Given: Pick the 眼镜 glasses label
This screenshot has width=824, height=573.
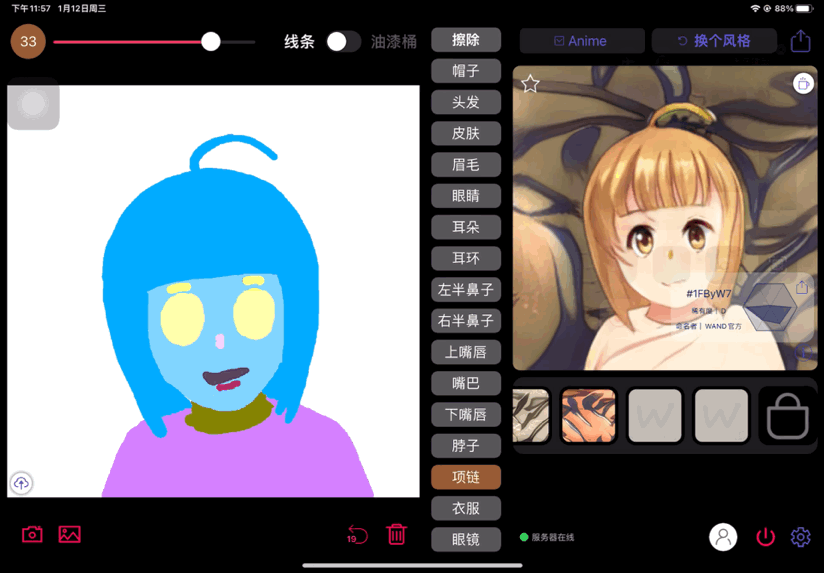Looking at the screenshot, I should pyautogui.click(x=466, y=539).
